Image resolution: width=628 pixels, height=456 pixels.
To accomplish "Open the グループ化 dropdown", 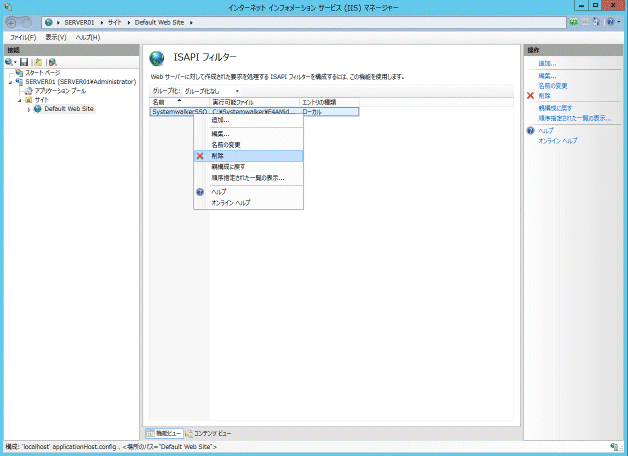I will pyautogui.click(x=211, y=91).
